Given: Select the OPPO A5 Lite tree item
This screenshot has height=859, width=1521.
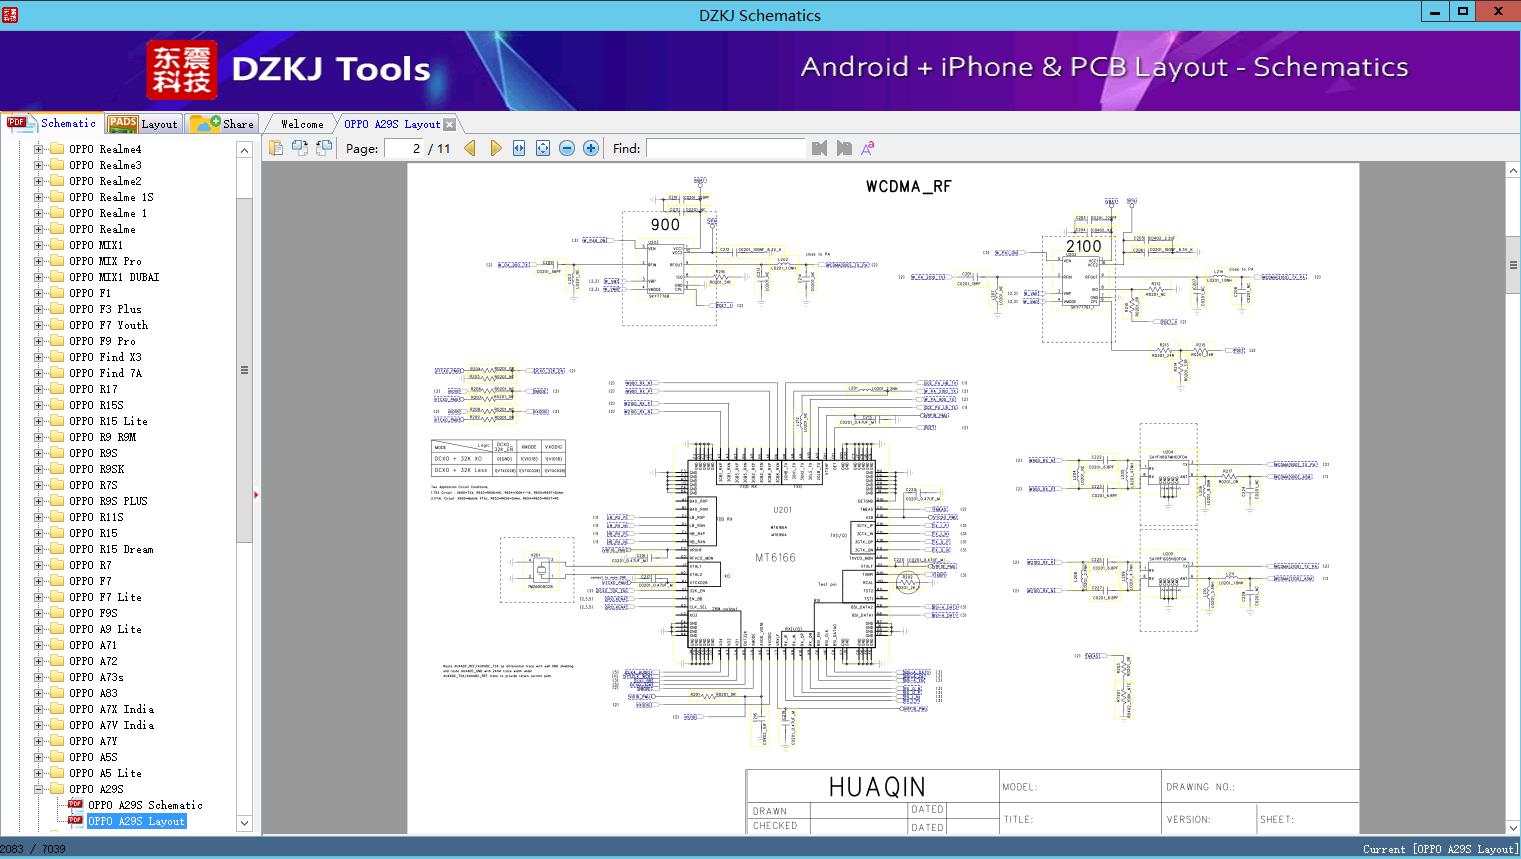Looking at the screenshot, I should 105,773.
